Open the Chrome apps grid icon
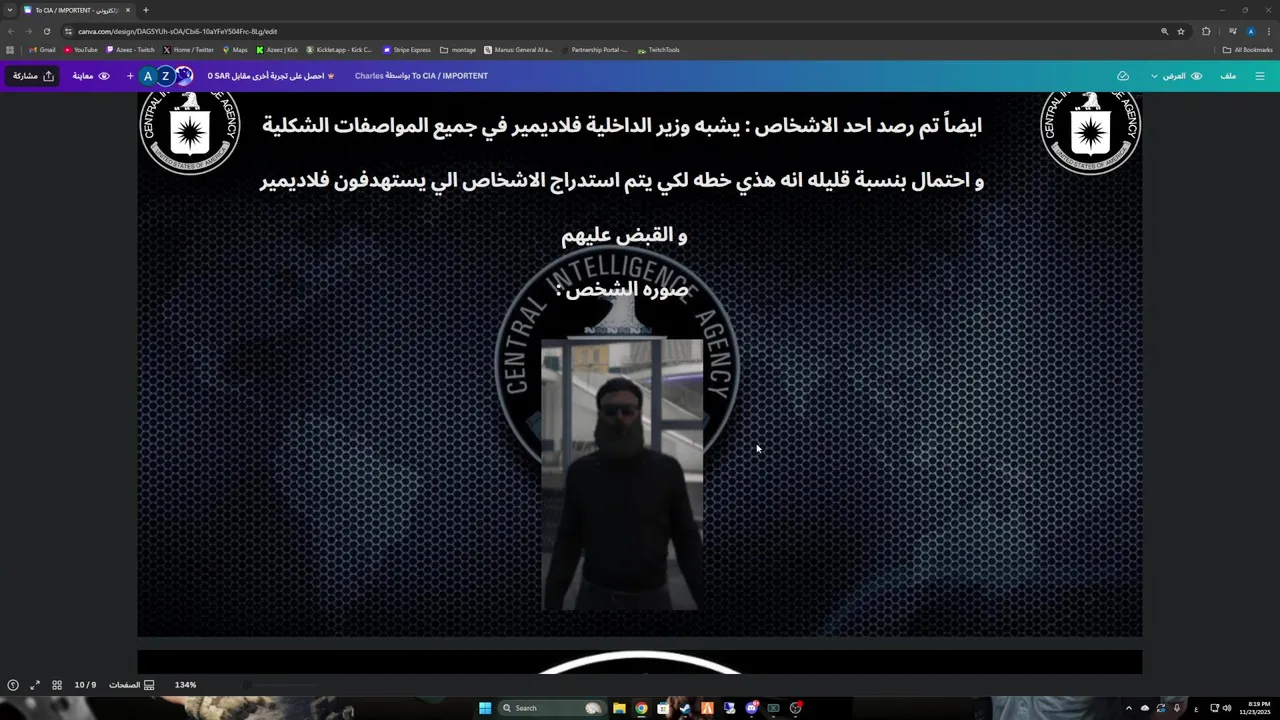 tap(10, 50)
